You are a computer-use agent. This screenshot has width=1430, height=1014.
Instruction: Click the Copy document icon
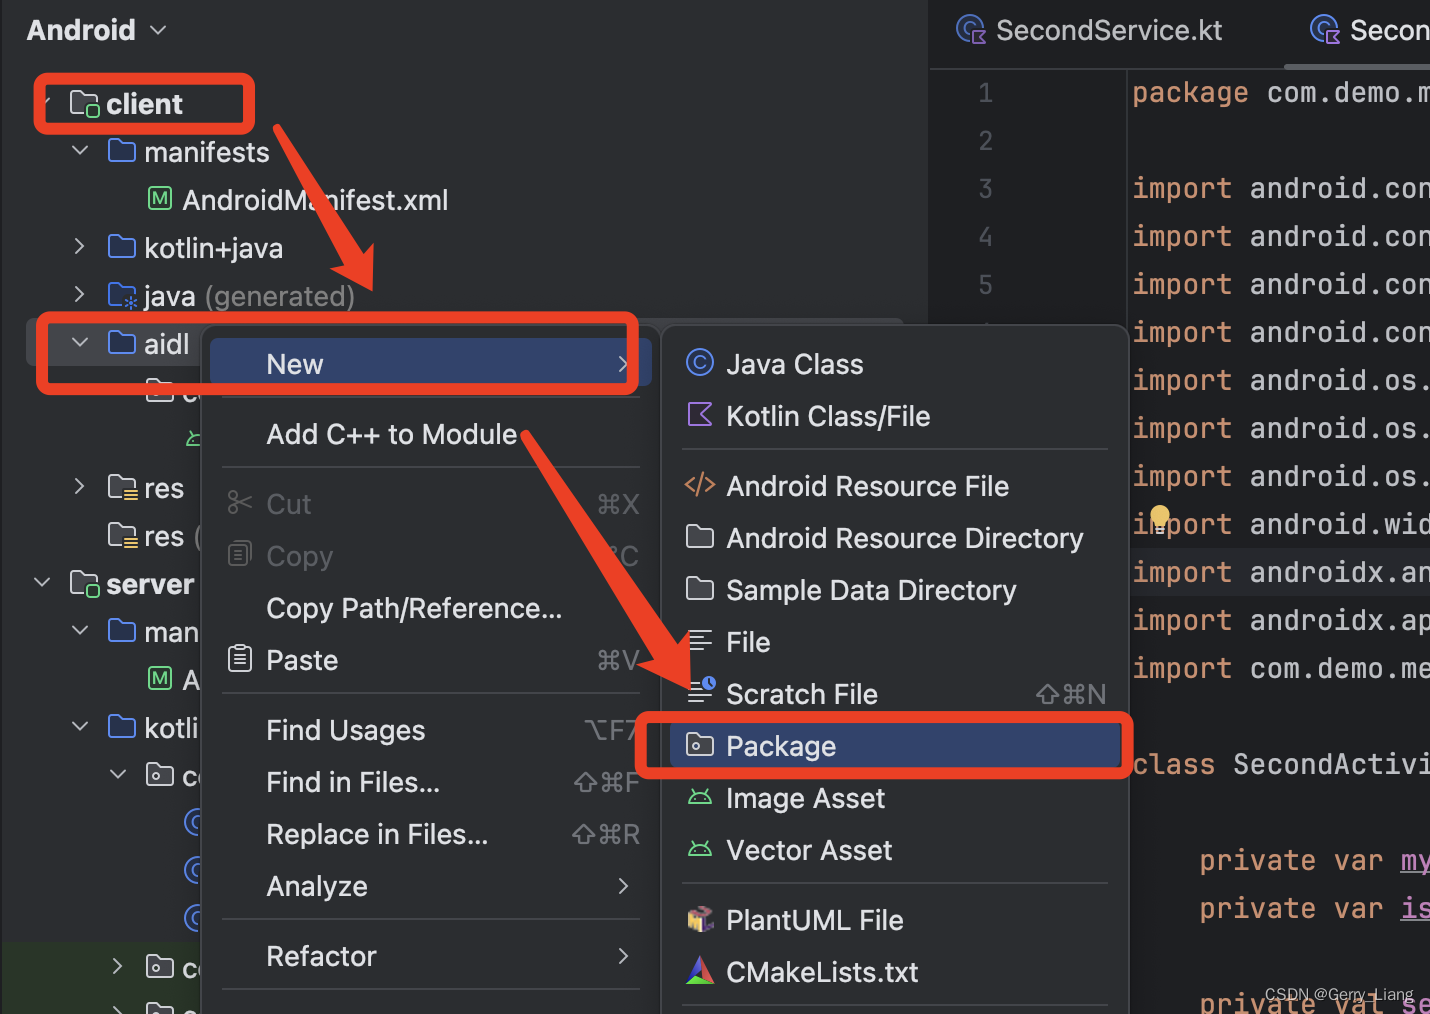point(239,554)
